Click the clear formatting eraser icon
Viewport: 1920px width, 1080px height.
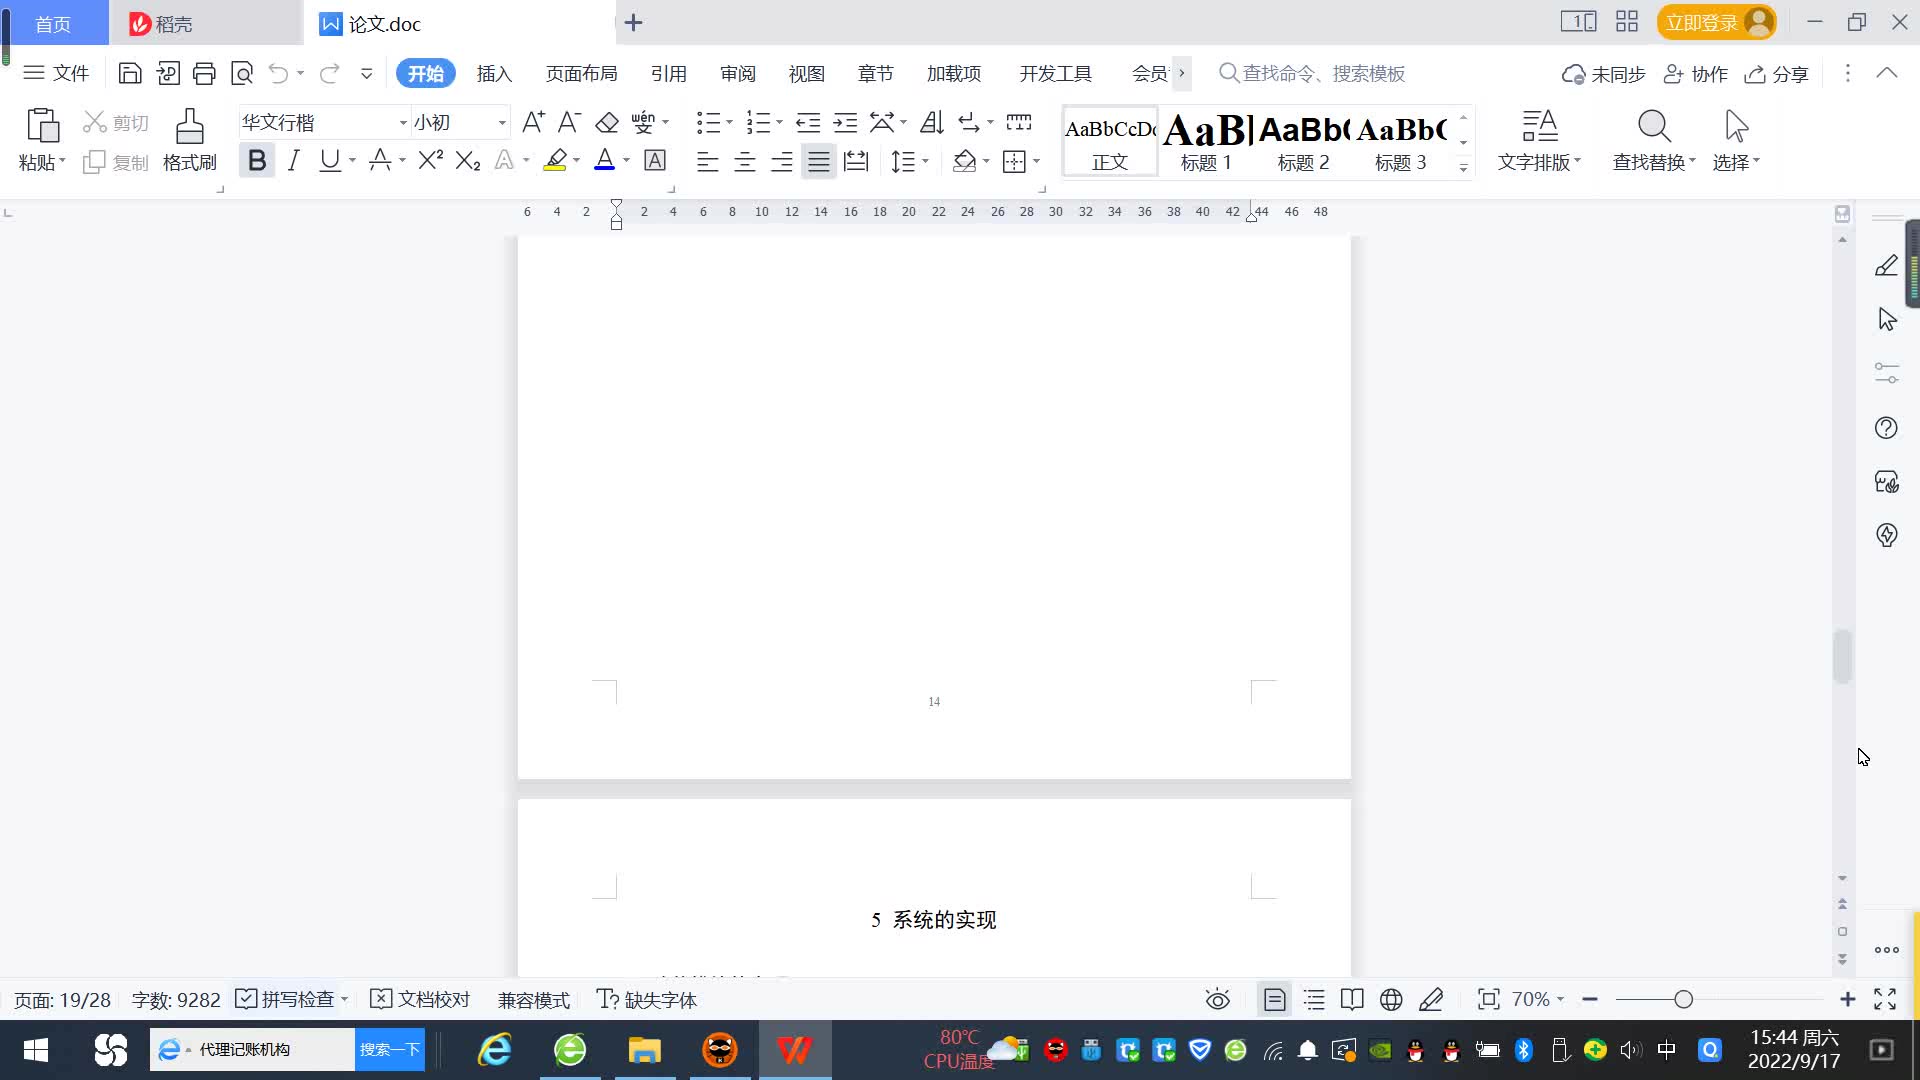click(x=606, y=123)
